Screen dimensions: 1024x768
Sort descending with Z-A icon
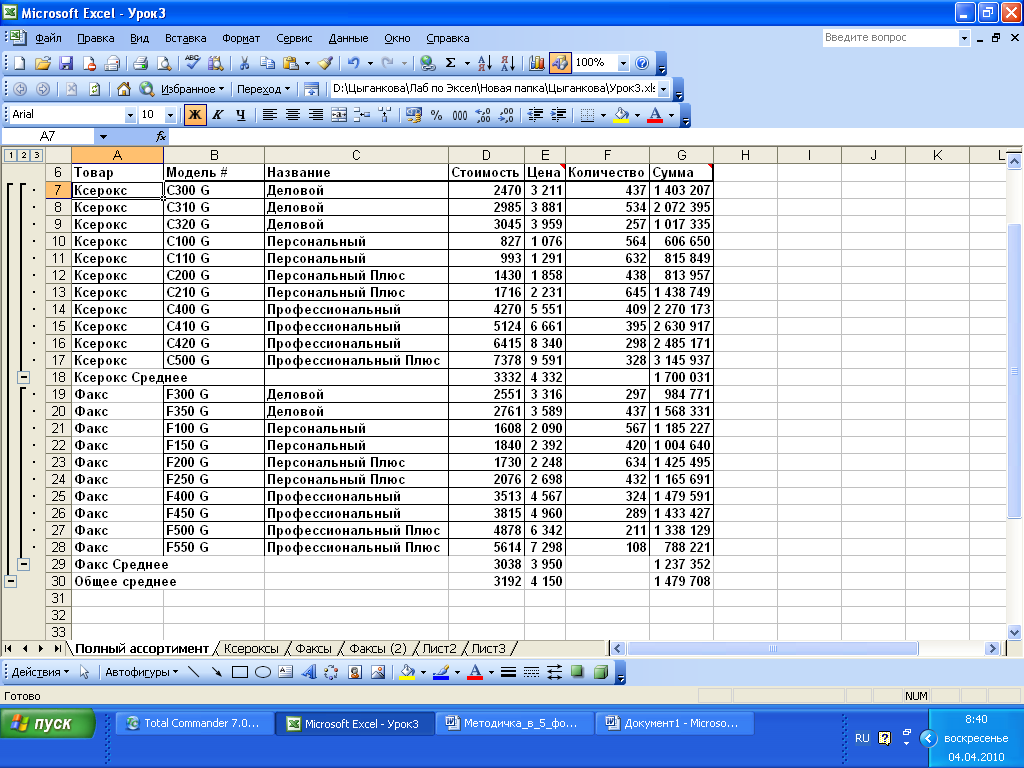point(508,63)
